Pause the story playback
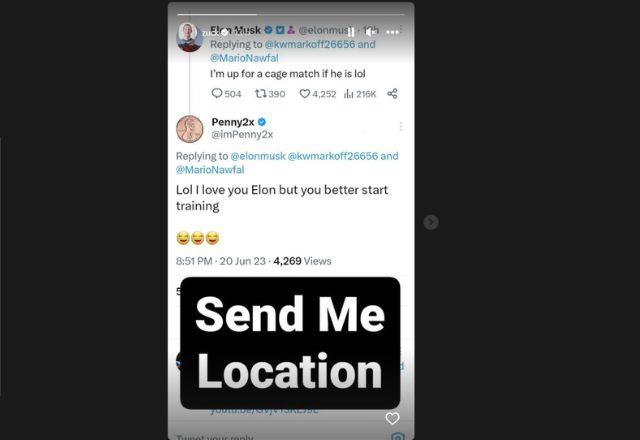Viewport: 640px width, 440px height. click(351, 32)
